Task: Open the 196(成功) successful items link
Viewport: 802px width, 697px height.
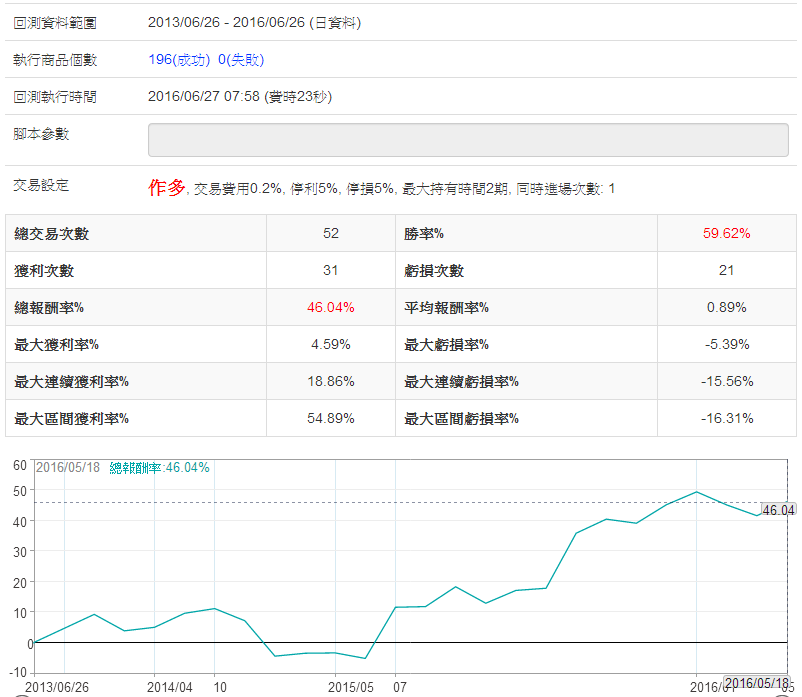Action: coord(179,60)
